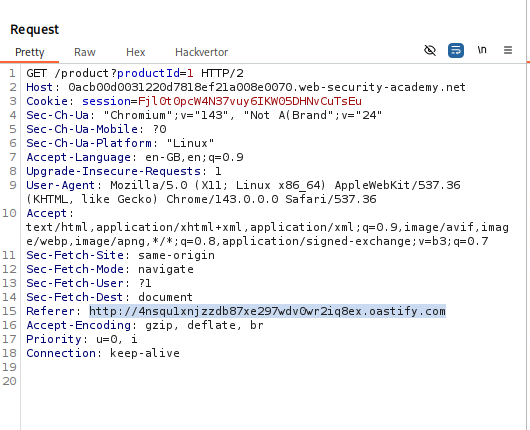The width and height of the screenshot is (530, 430).
Task: Click the Accept-Encoding gzip, deflate, br line
Action: tap(145, 325)
